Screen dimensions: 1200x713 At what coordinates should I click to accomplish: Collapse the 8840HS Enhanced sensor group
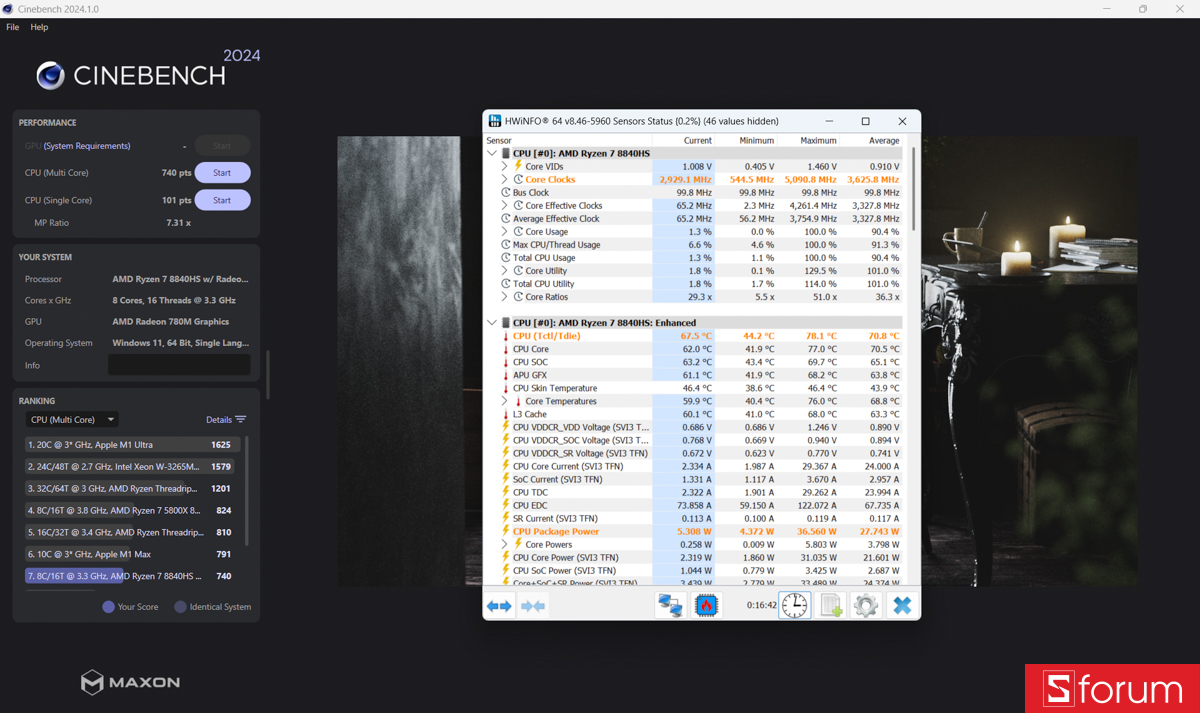pos(492,323)
